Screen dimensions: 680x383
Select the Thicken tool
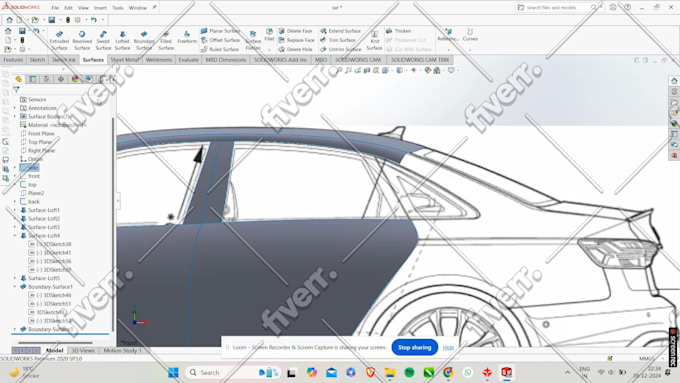[x=399, y=31]
